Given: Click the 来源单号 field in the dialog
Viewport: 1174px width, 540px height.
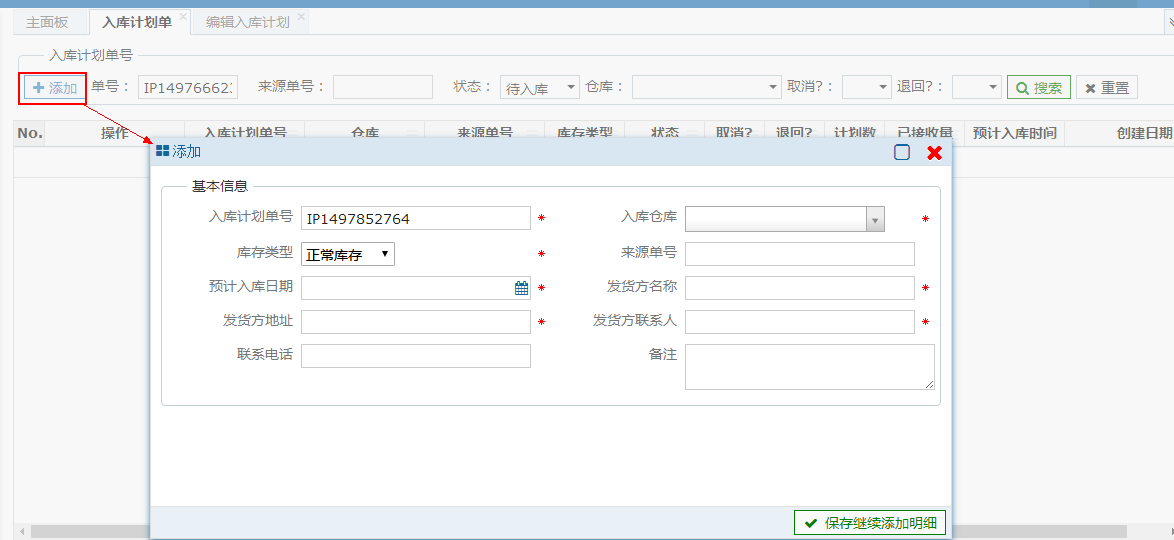Looking at the screenshot, I should click(x=800, y=254).
